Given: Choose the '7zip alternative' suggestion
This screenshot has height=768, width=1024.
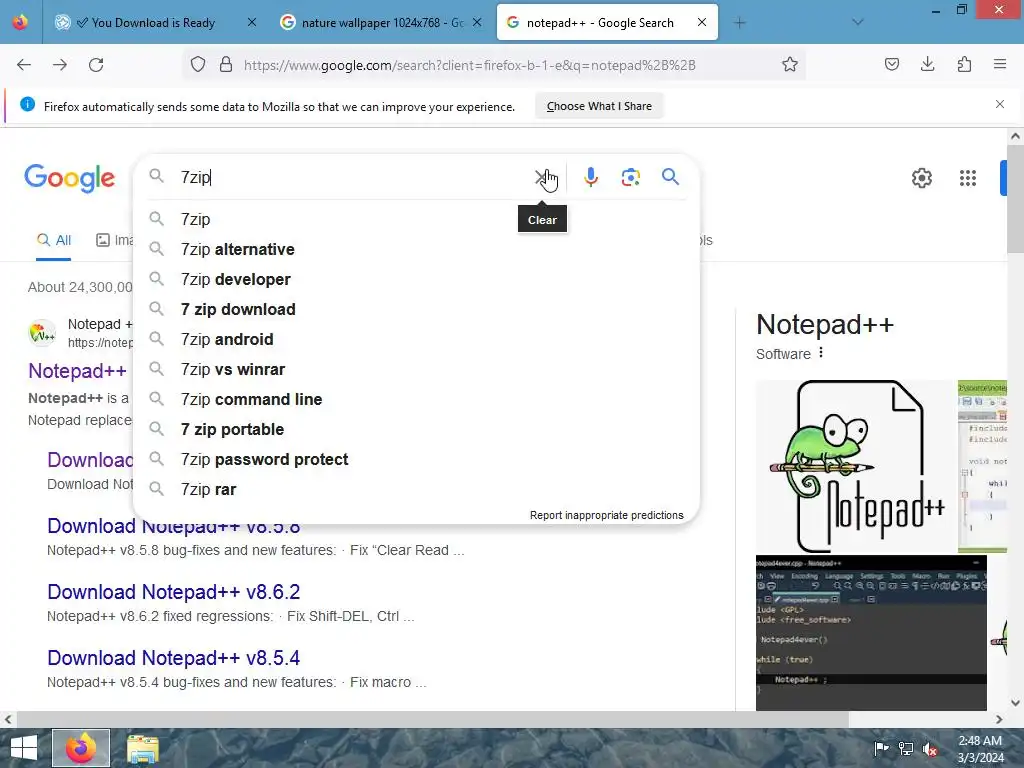Looking at the screenshot, I should (x=416, y=249).
